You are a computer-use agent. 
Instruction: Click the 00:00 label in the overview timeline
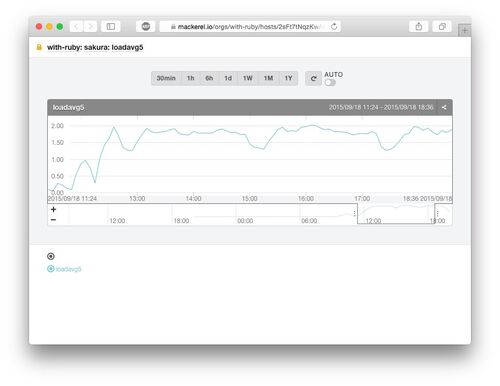(245, 221)
